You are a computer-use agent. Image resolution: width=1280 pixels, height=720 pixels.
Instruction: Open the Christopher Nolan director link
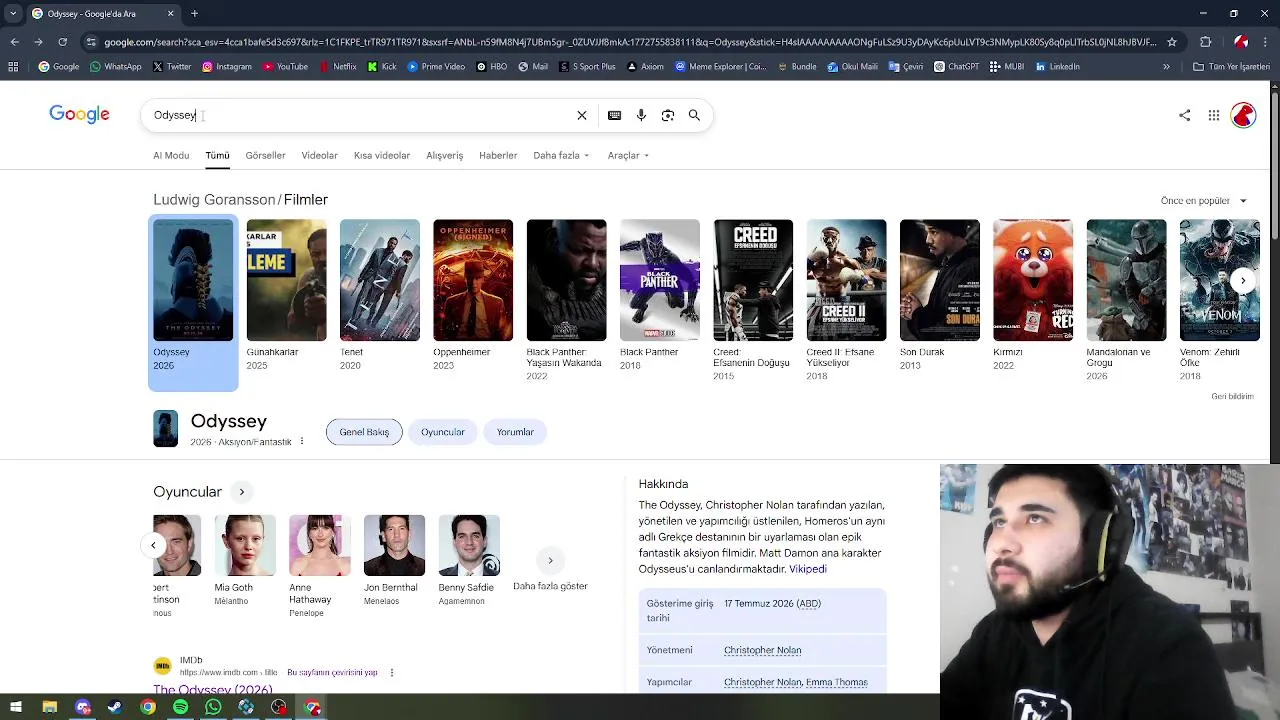[x=762, y=650]
